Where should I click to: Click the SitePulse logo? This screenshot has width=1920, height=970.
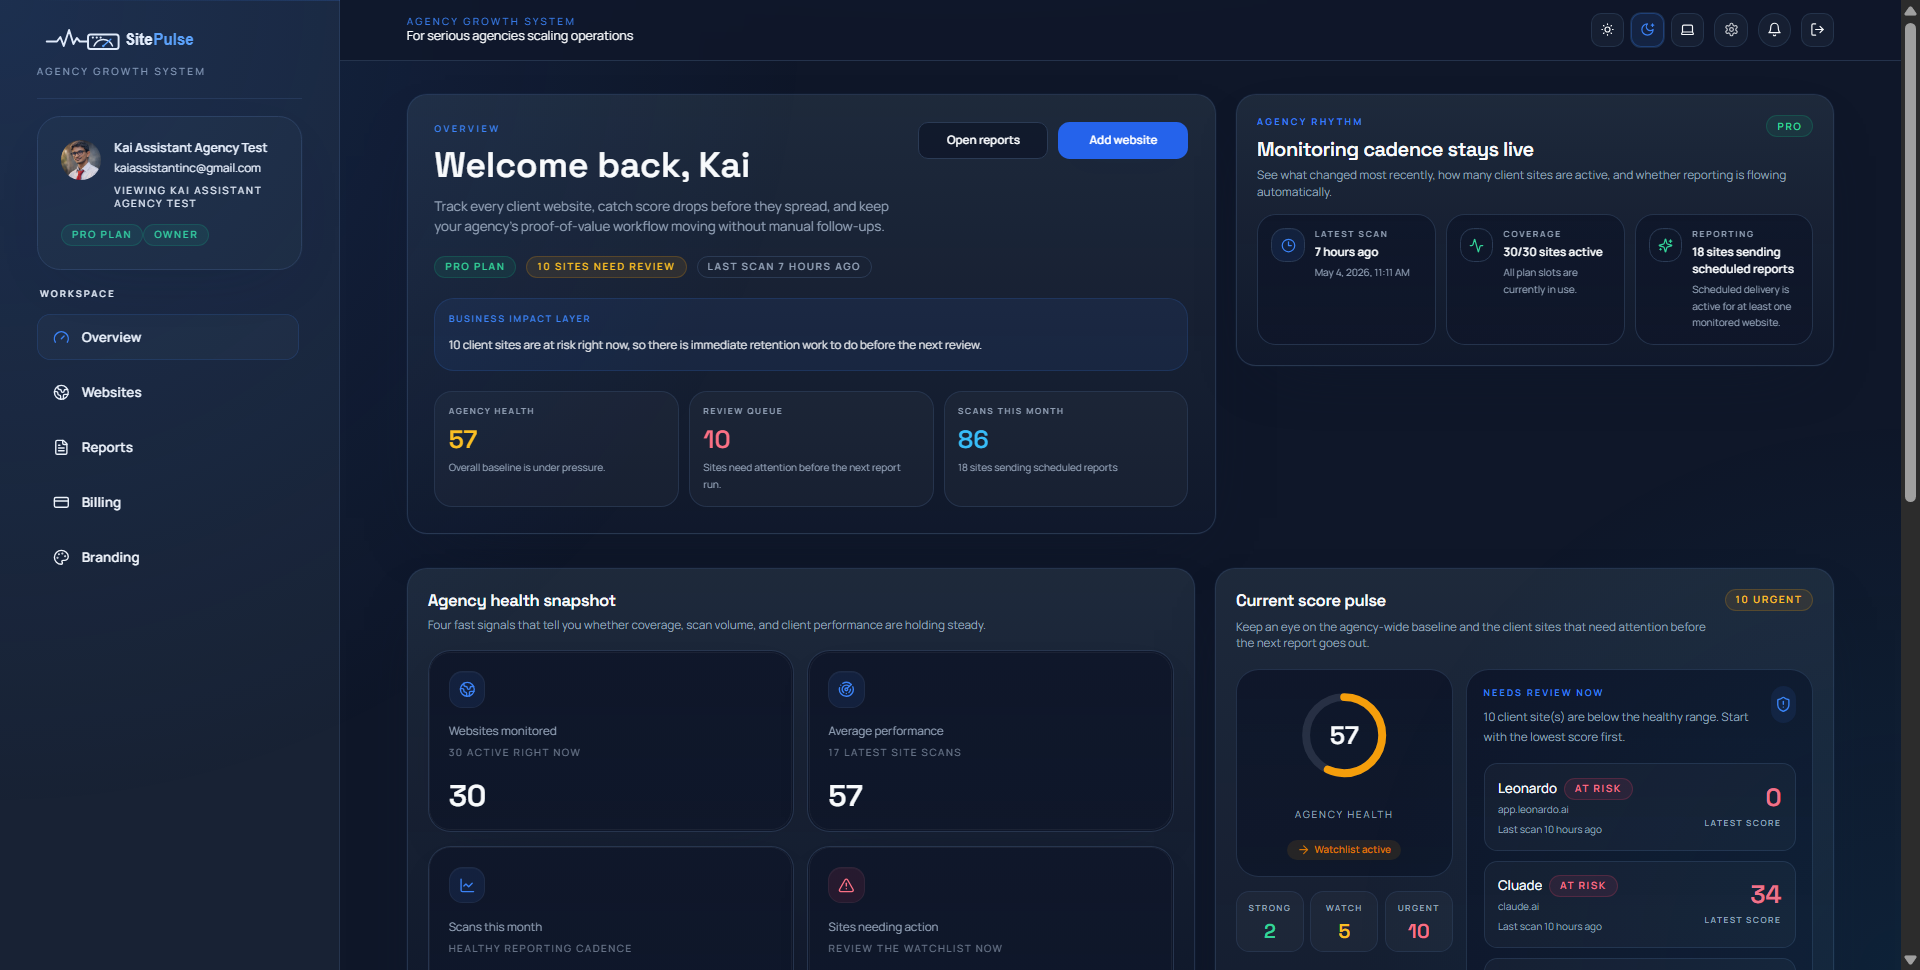point(120,40)
